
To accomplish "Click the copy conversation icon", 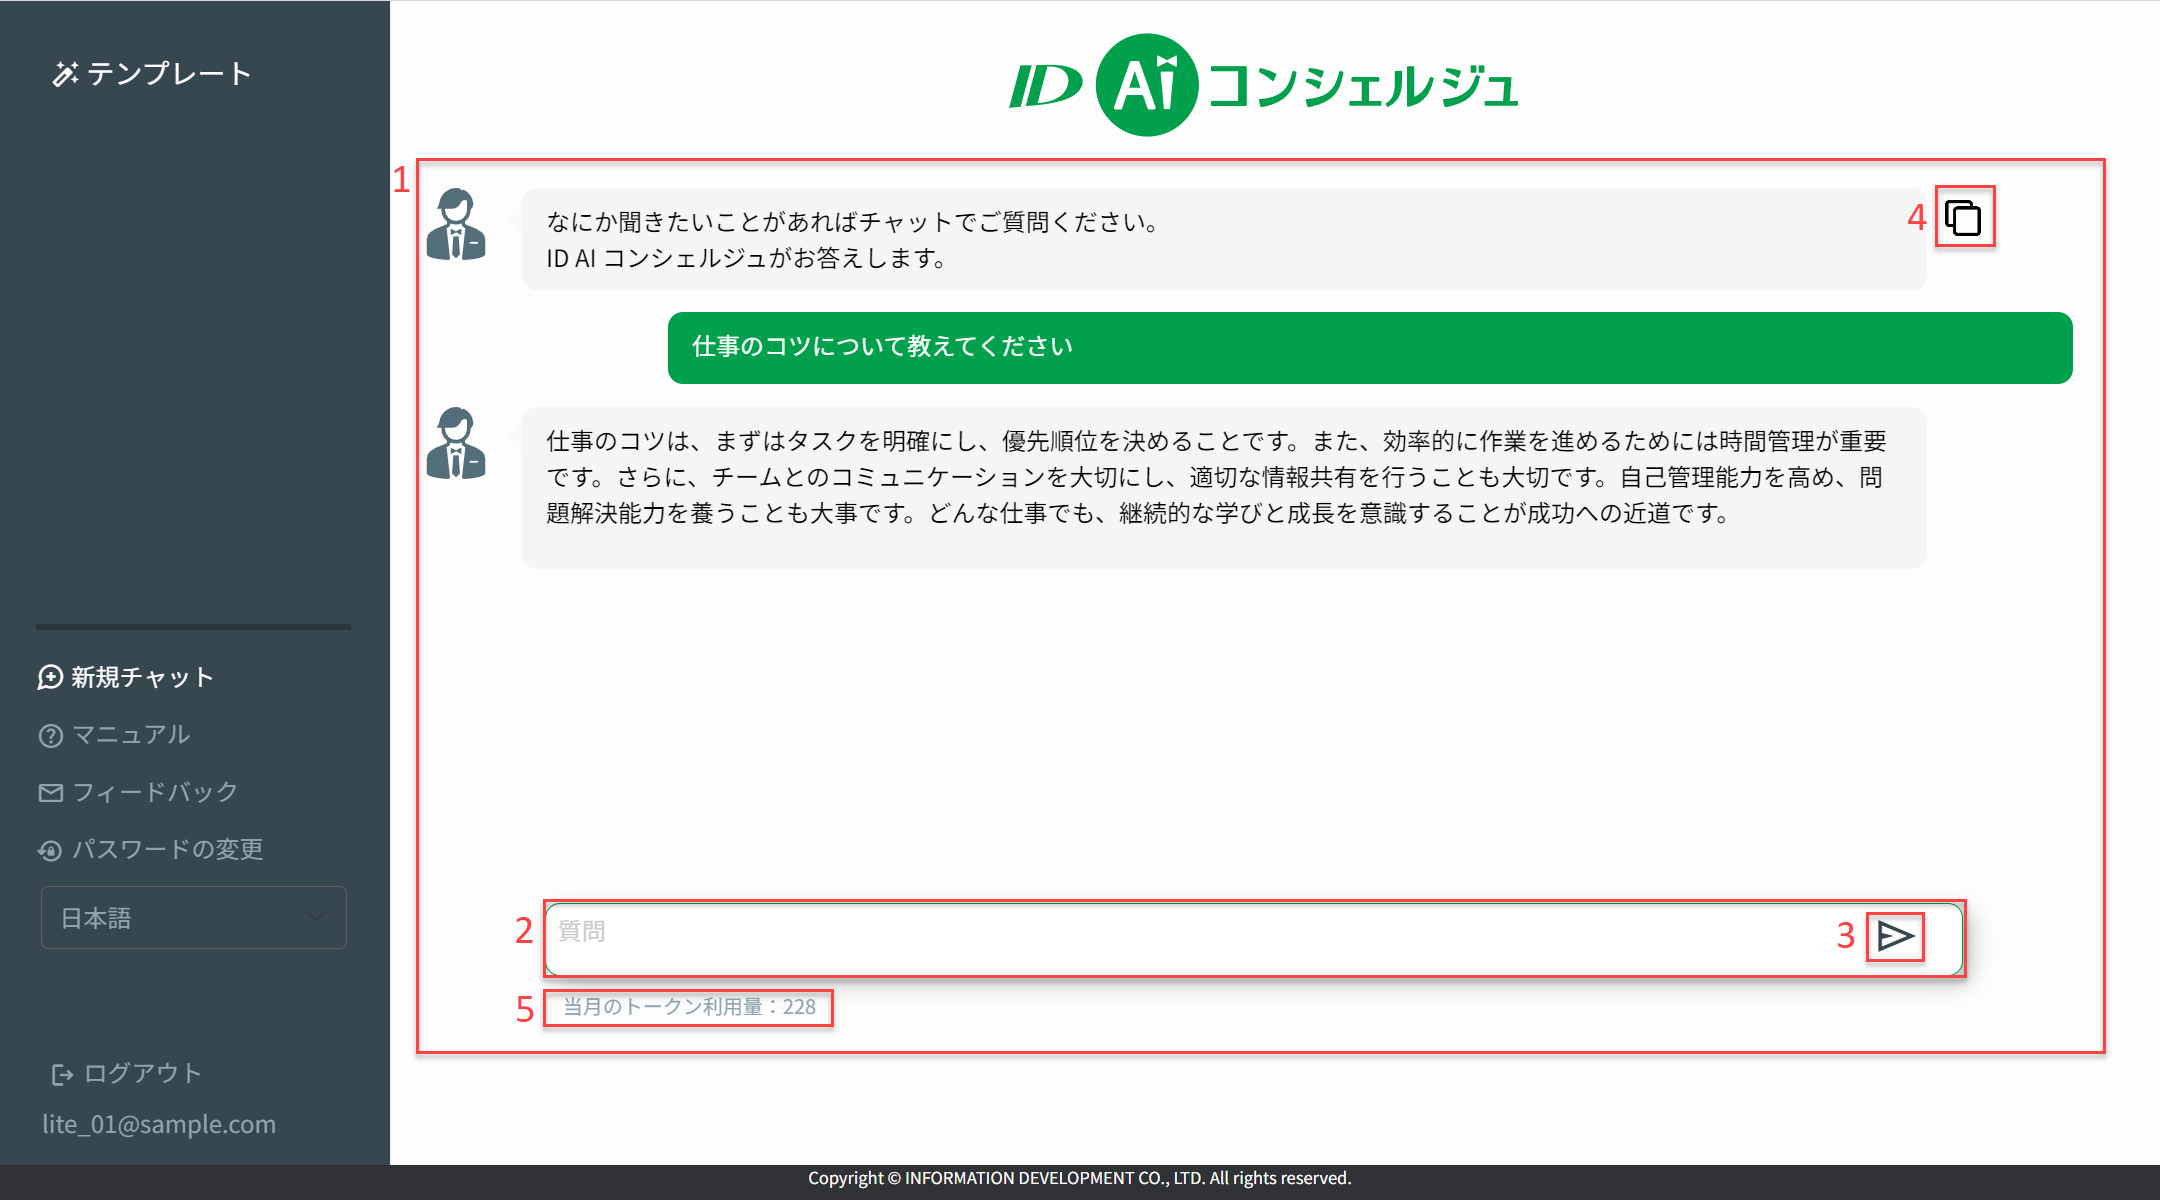I will (1963, 217).
